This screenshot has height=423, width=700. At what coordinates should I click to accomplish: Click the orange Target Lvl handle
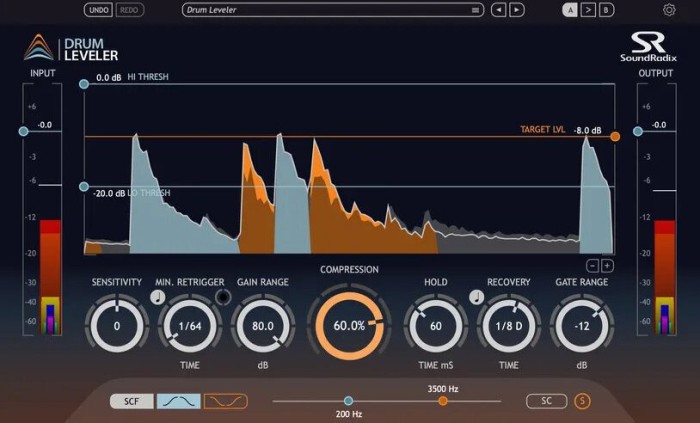615,137
